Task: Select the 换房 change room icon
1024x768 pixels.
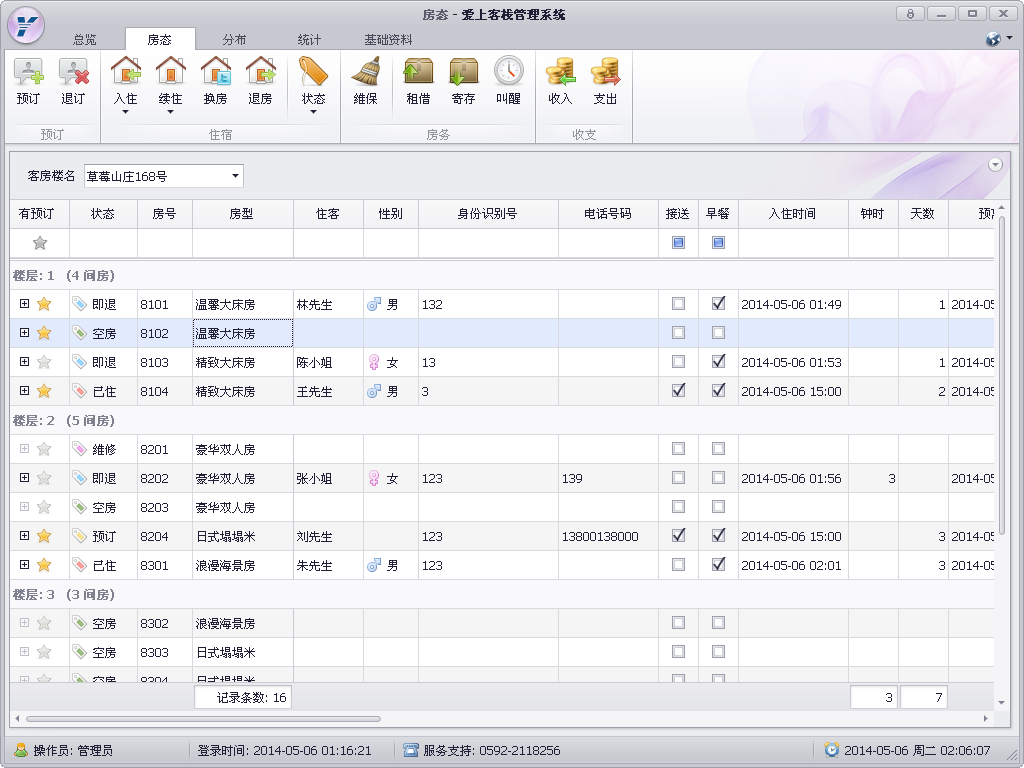Action: [215, 73]
